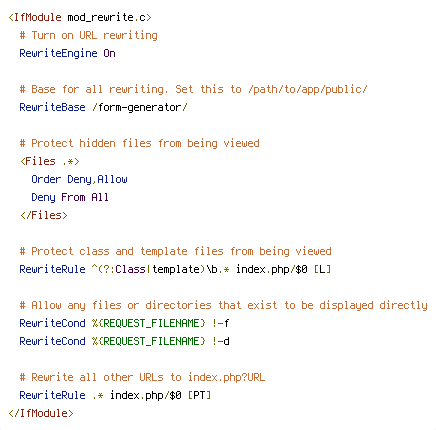The image size is (436, 430).
Task: Click the opening IfModule mod_rewrite.c tag
Action: pyautogui.click(x=80, y=17)
